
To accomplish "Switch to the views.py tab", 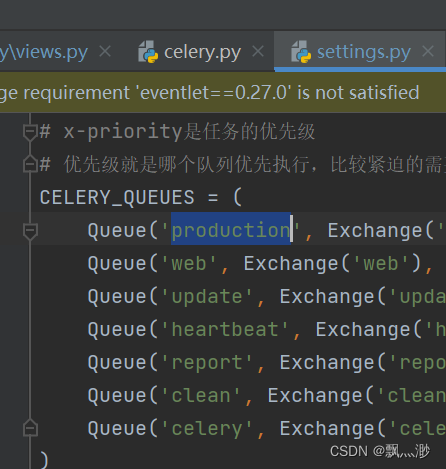I will click(x=44, y=52).
